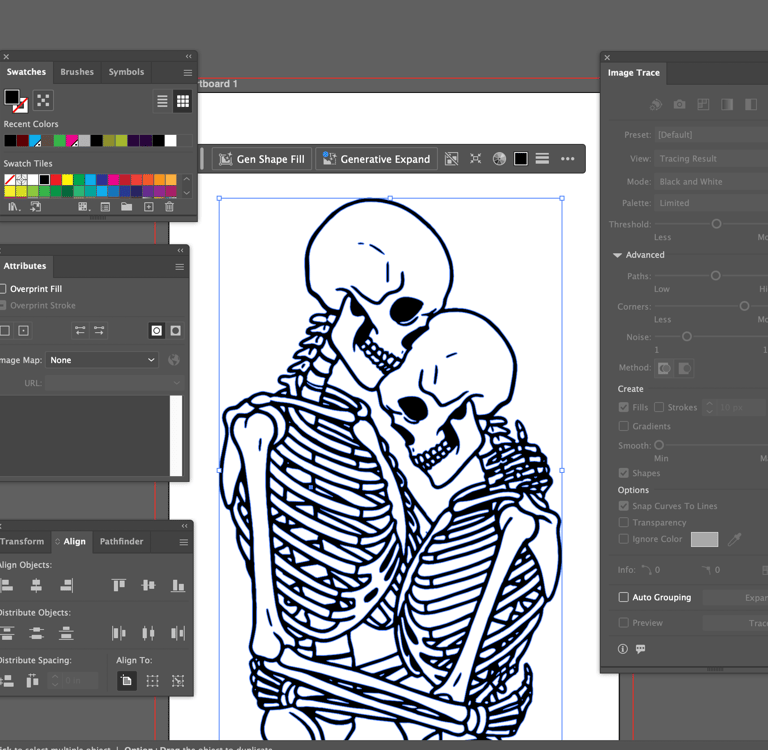Adjust the Paths slider handle

(716, 276)
